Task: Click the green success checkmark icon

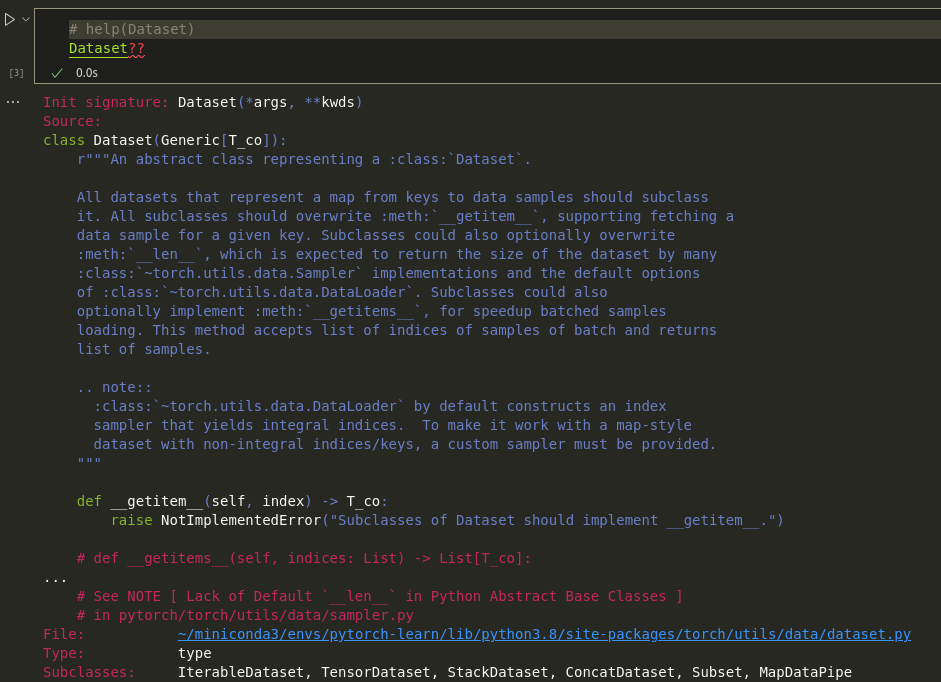Action: [x=57, y=73]
